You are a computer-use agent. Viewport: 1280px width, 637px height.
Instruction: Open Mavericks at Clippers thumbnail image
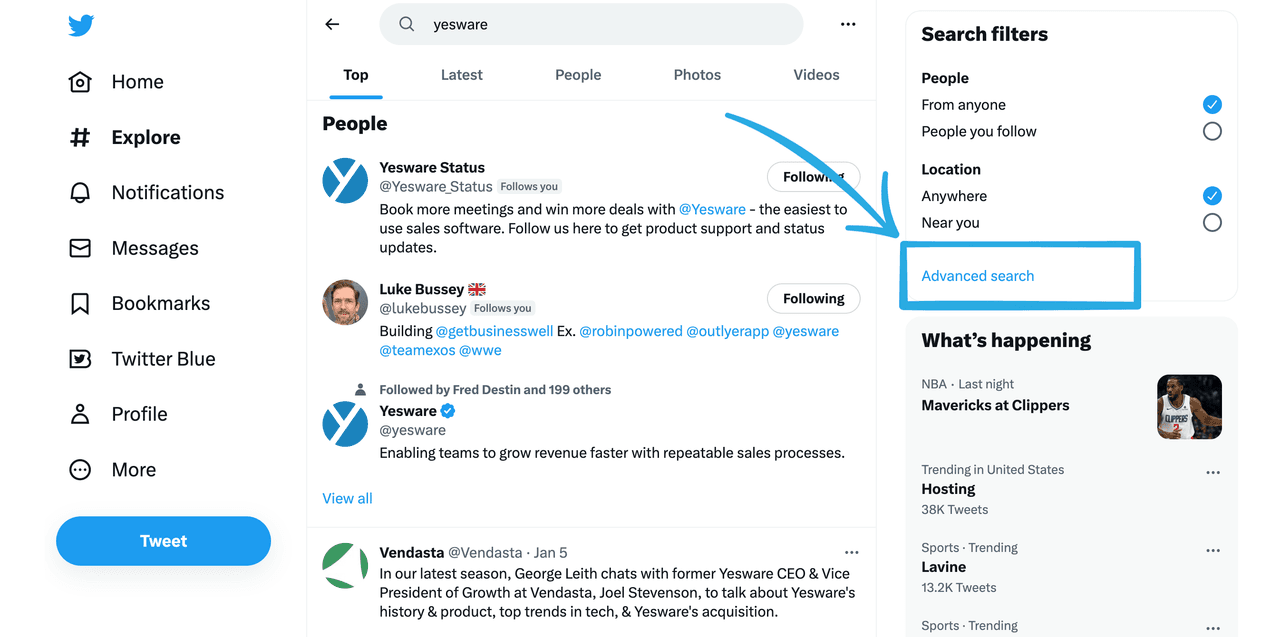(x=1189, y=407)
